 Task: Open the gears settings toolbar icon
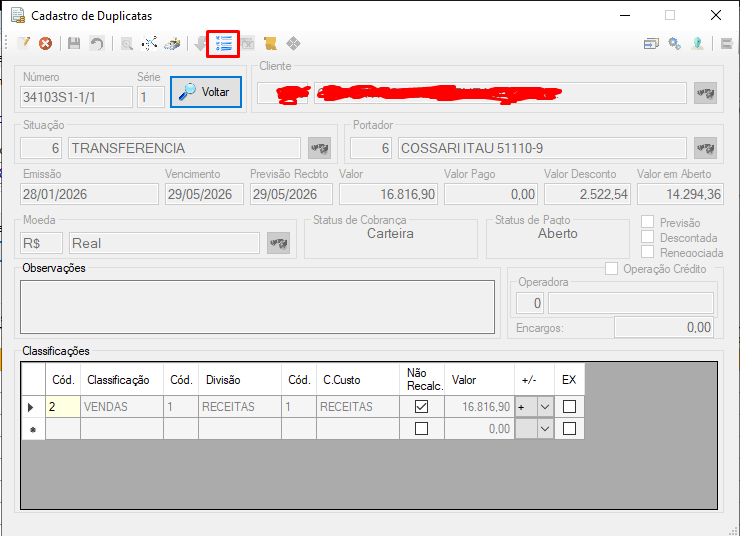(674, 44)
